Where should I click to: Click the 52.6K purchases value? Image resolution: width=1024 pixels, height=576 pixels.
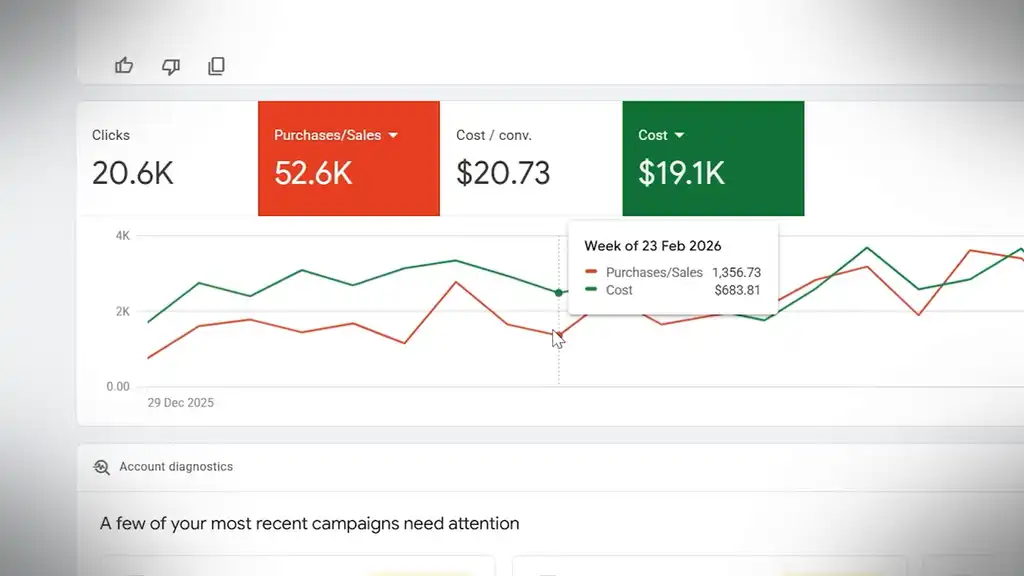[x=313, y=174]
